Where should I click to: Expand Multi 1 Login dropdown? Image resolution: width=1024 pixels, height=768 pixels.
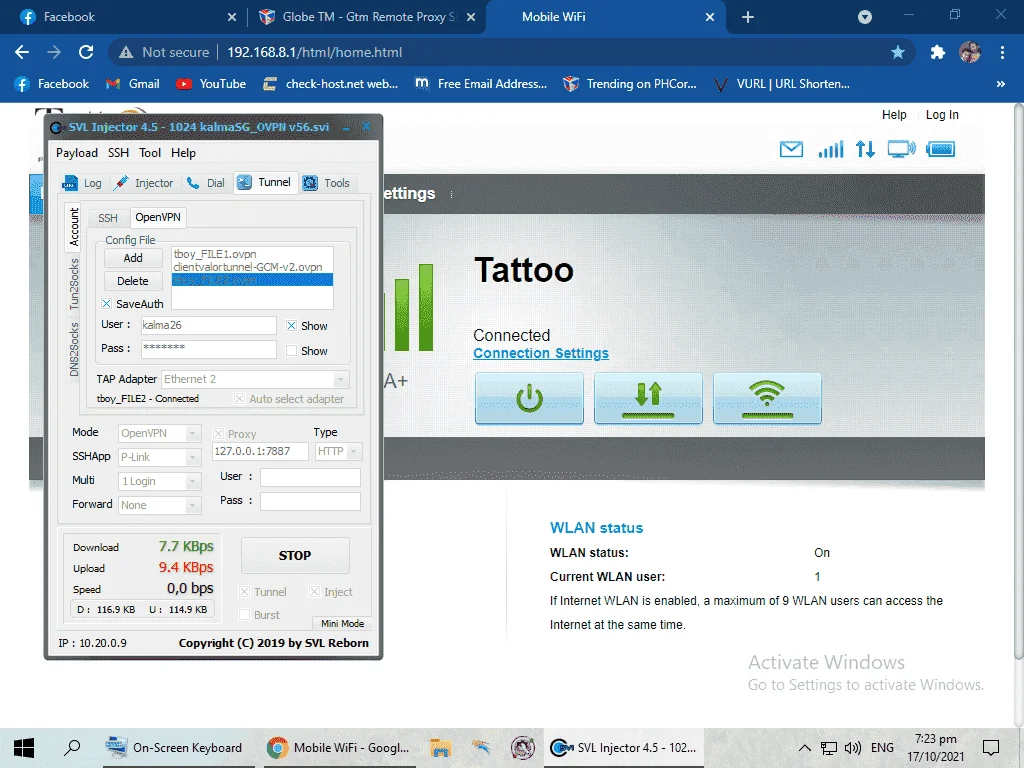pos(193,482)
